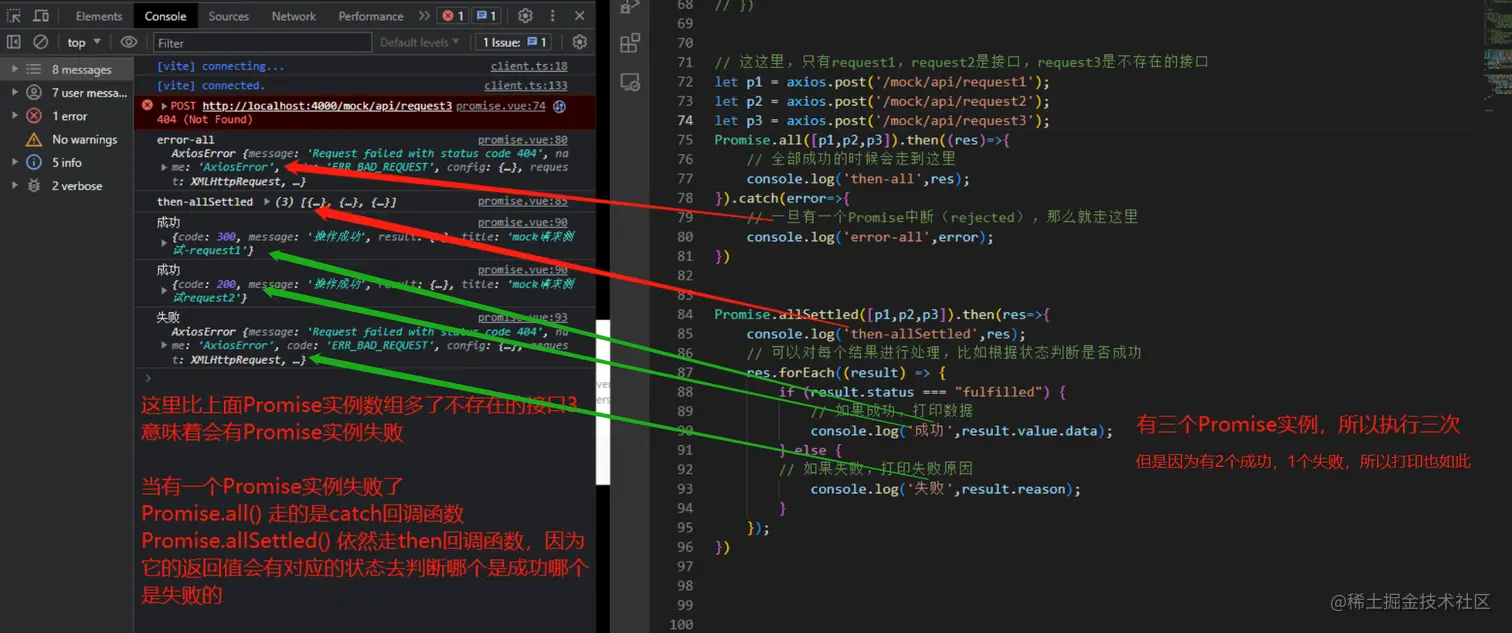
Task: Expand the AxiosError object under error-all
Action: (164, 168)
